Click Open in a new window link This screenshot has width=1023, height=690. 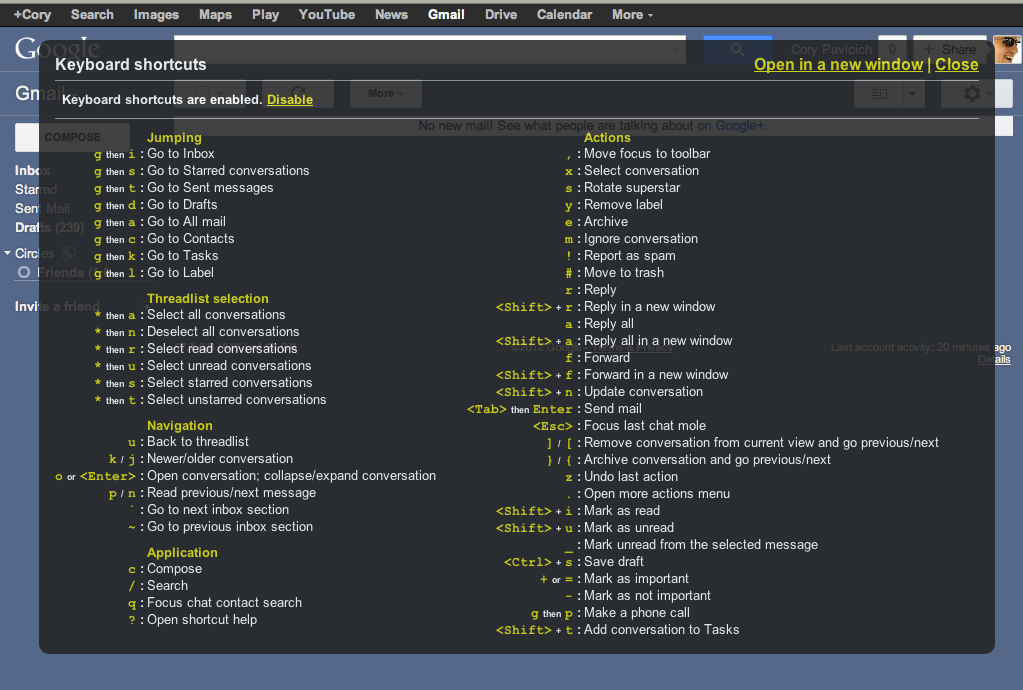838,65
